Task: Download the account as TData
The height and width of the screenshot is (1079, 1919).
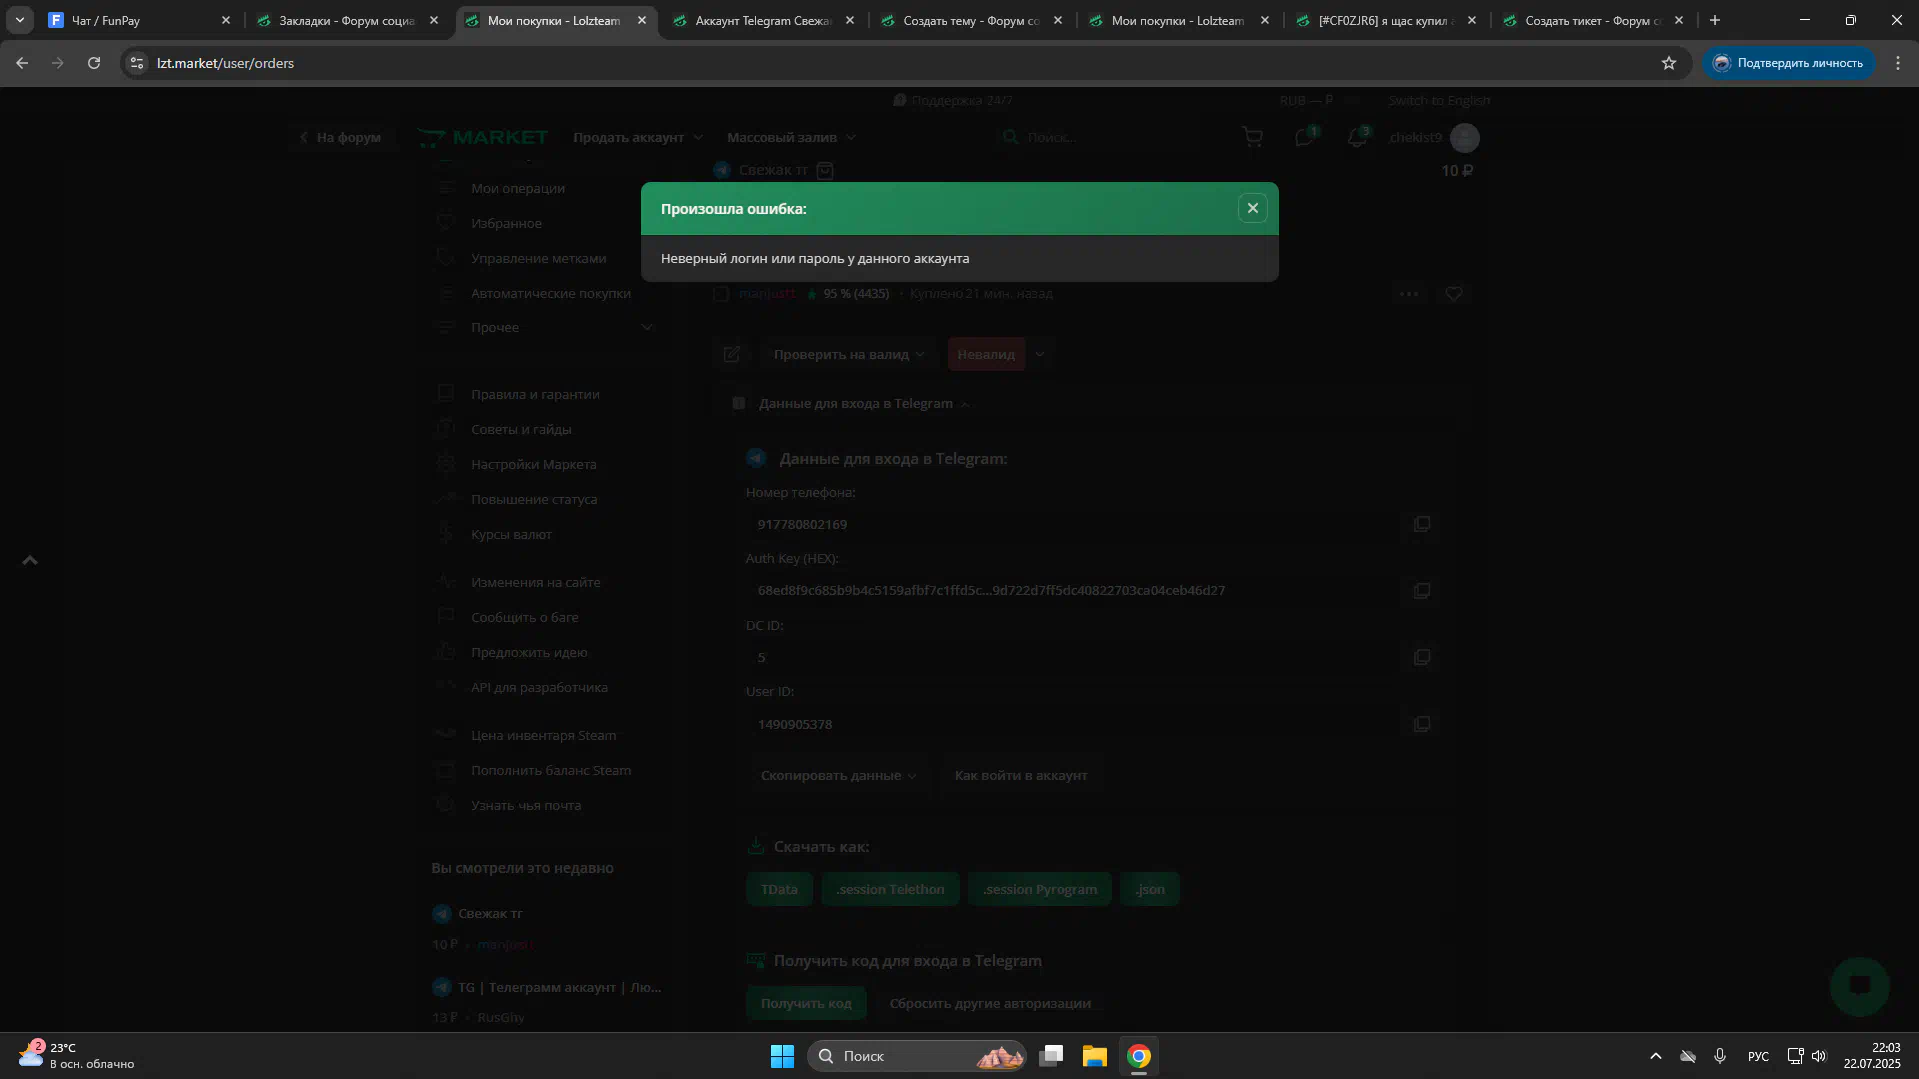Action: pos(779,889)
